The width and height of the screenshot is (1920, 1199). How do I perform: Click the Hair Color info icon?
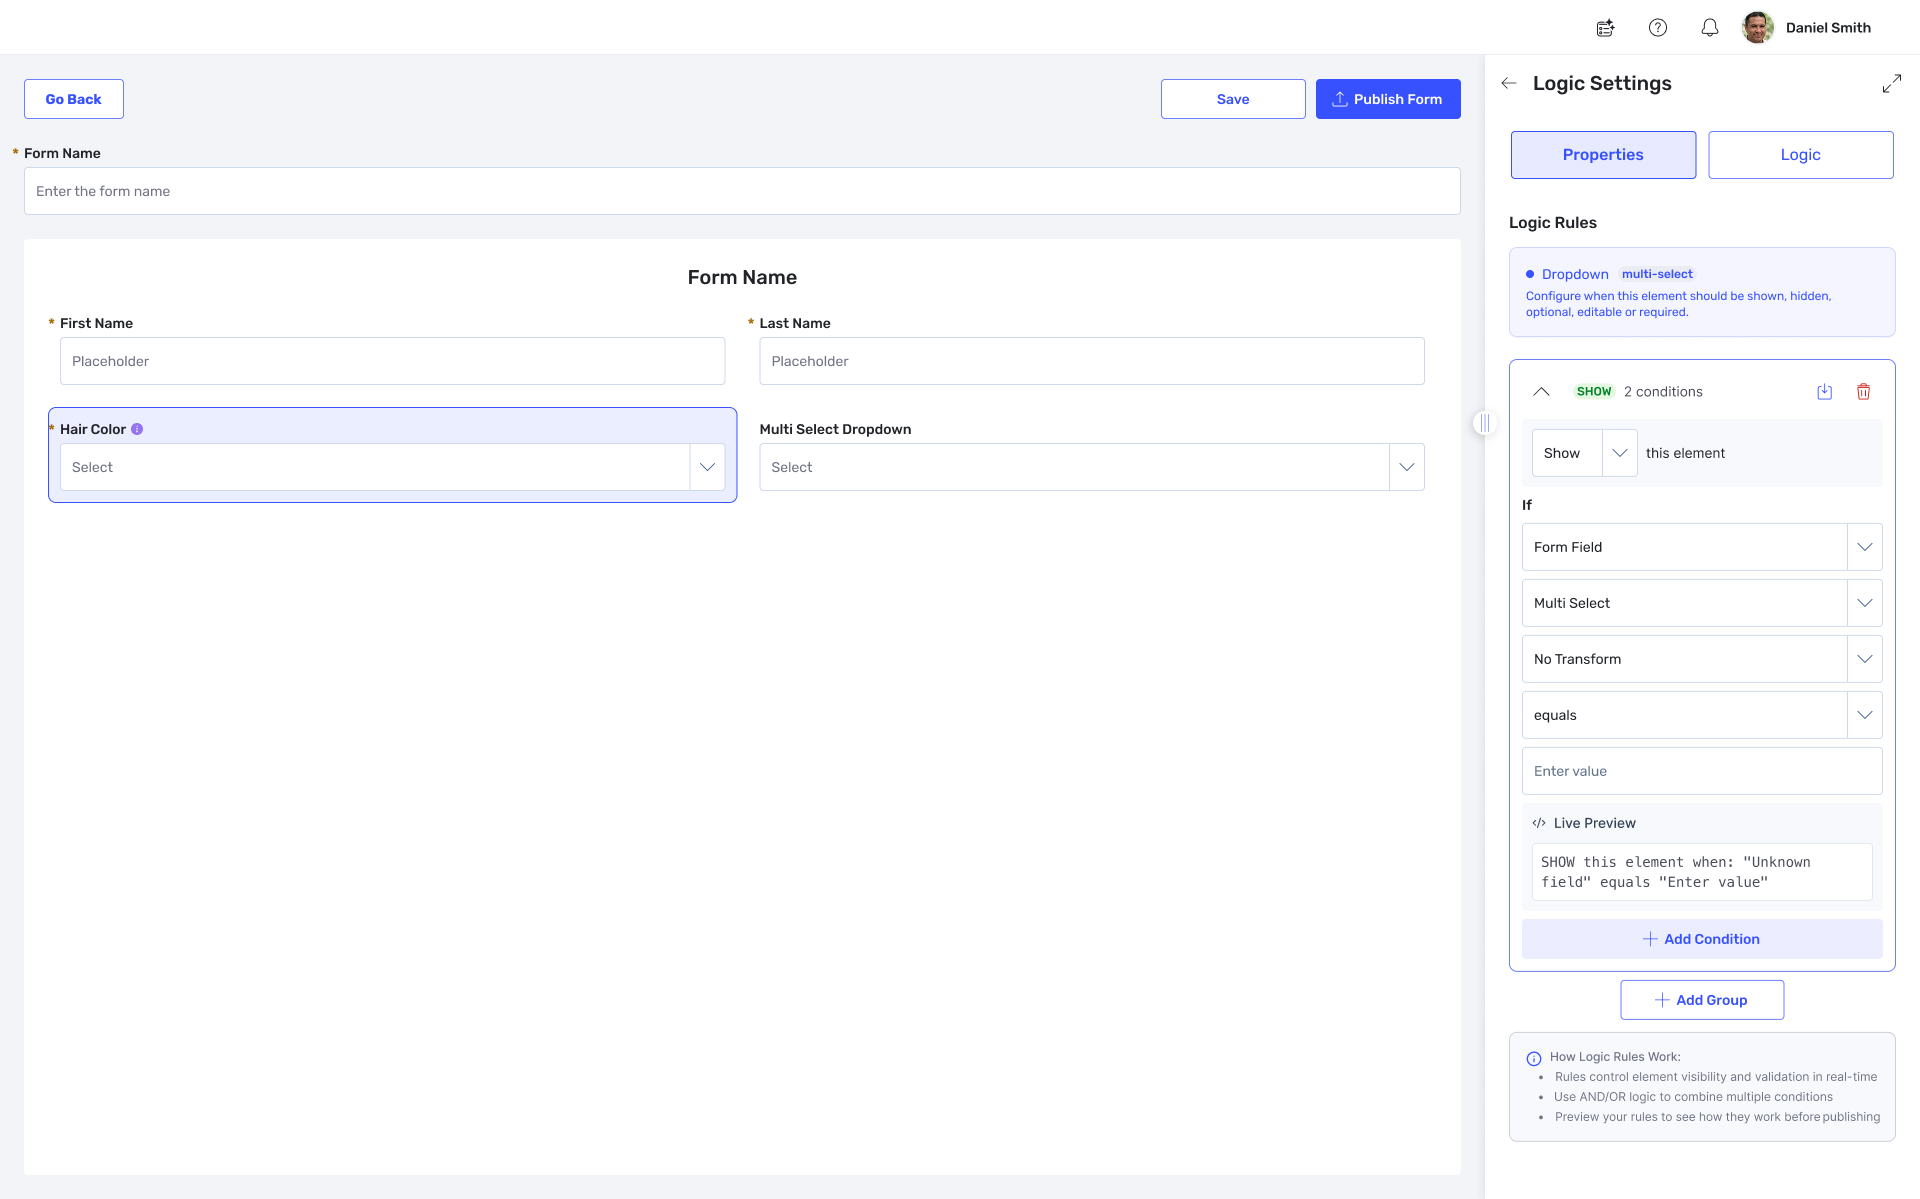pos(137,429)
